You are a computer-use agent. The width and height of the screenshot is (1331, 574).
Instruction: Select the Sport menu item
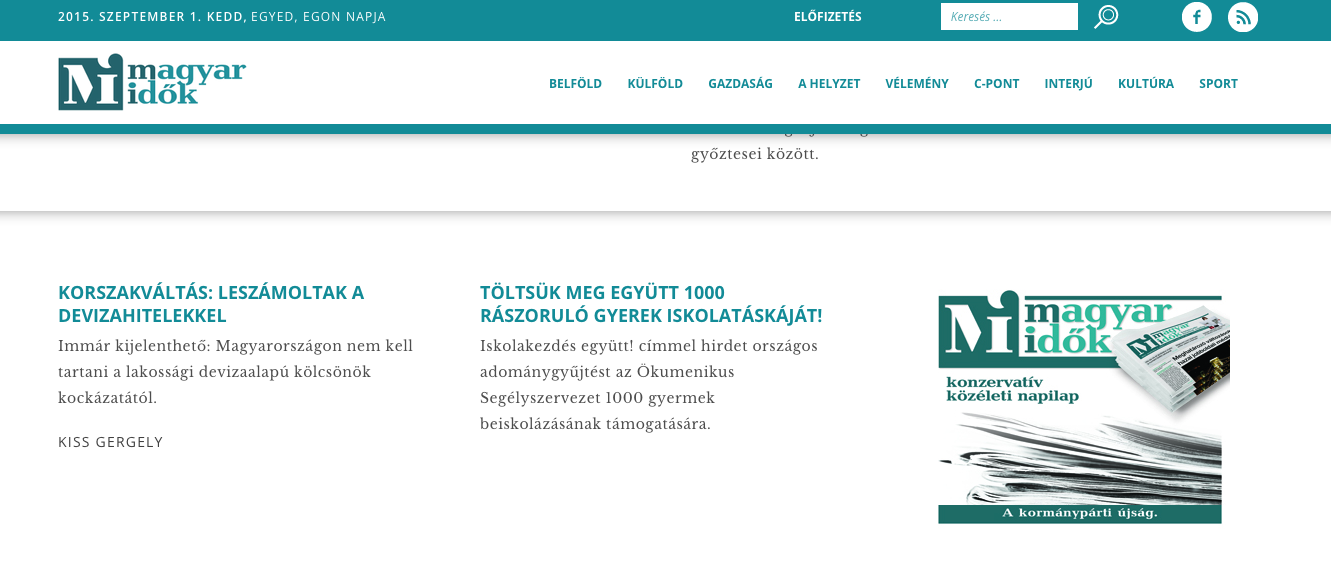coord(1218,84)
